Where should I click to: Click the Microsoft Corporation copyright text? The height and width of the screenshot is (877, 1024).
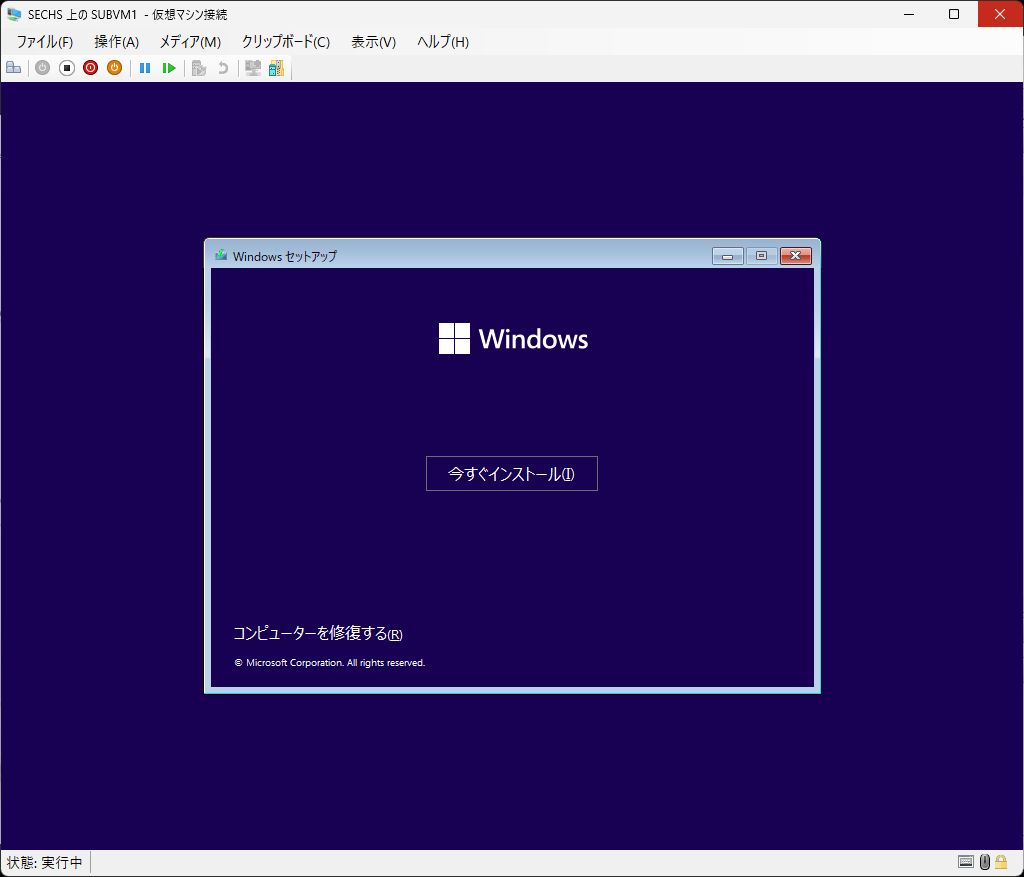click(x=330, y=662)
